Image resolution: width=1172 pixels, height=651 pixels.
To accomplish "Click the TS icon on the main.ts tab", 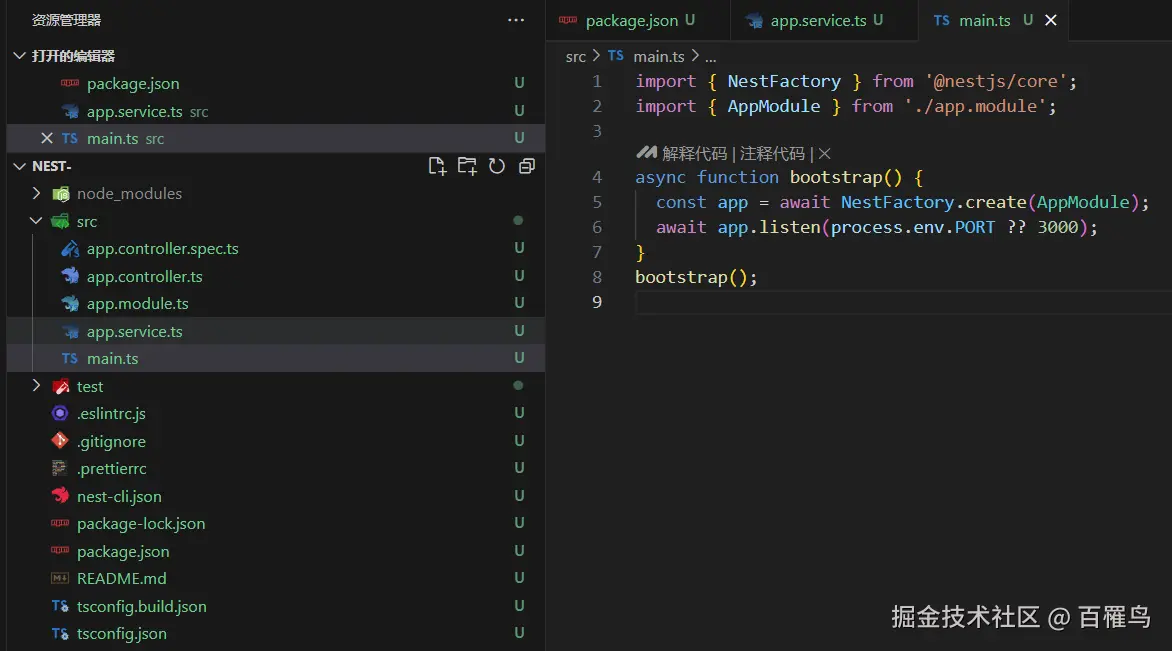I will (942, 20).
